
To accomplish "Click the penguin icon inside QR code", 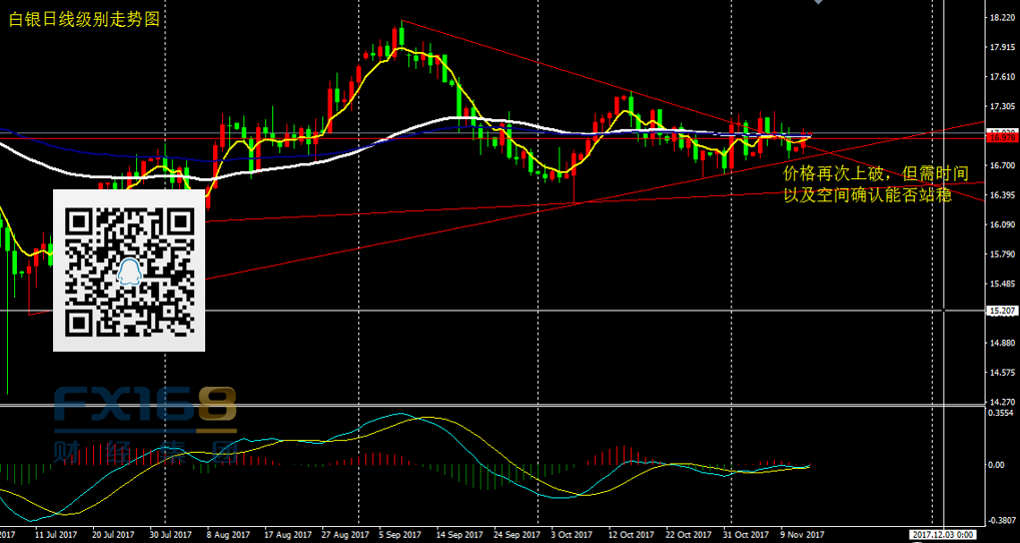I will (x=129, y=270).
